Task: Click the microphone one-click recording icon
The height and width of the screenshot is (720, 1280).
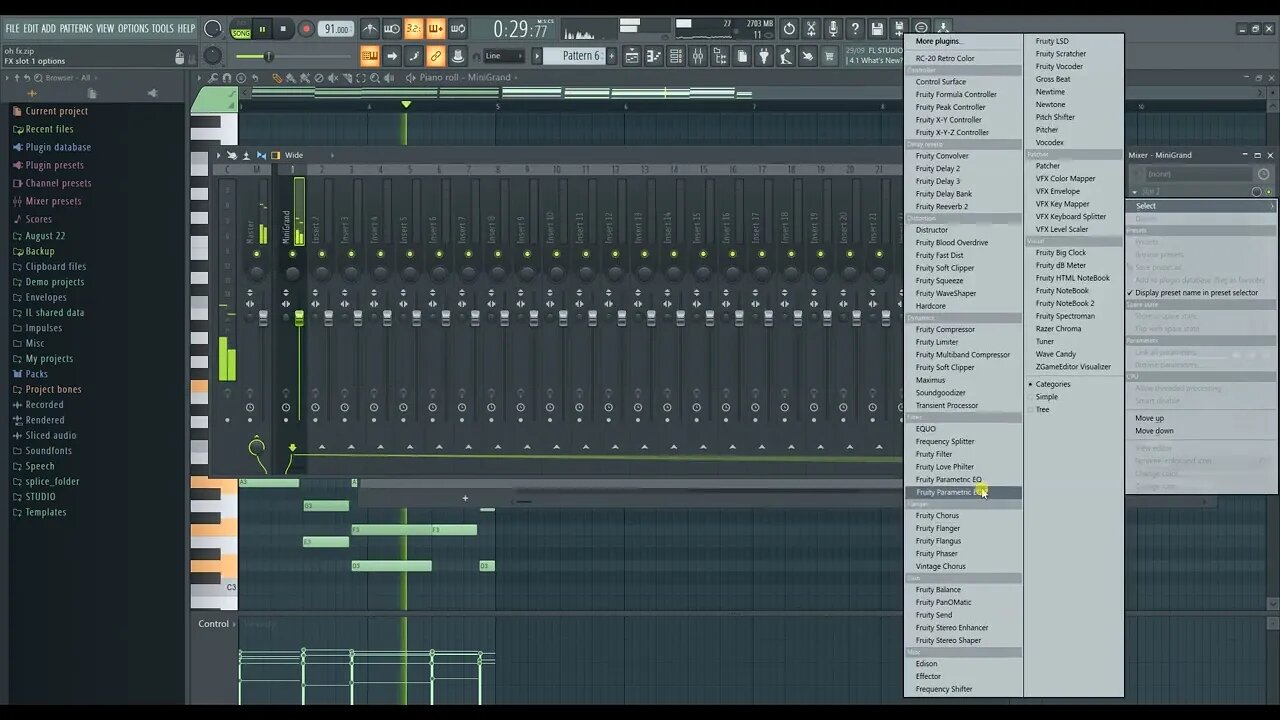Action: (833, 29)
